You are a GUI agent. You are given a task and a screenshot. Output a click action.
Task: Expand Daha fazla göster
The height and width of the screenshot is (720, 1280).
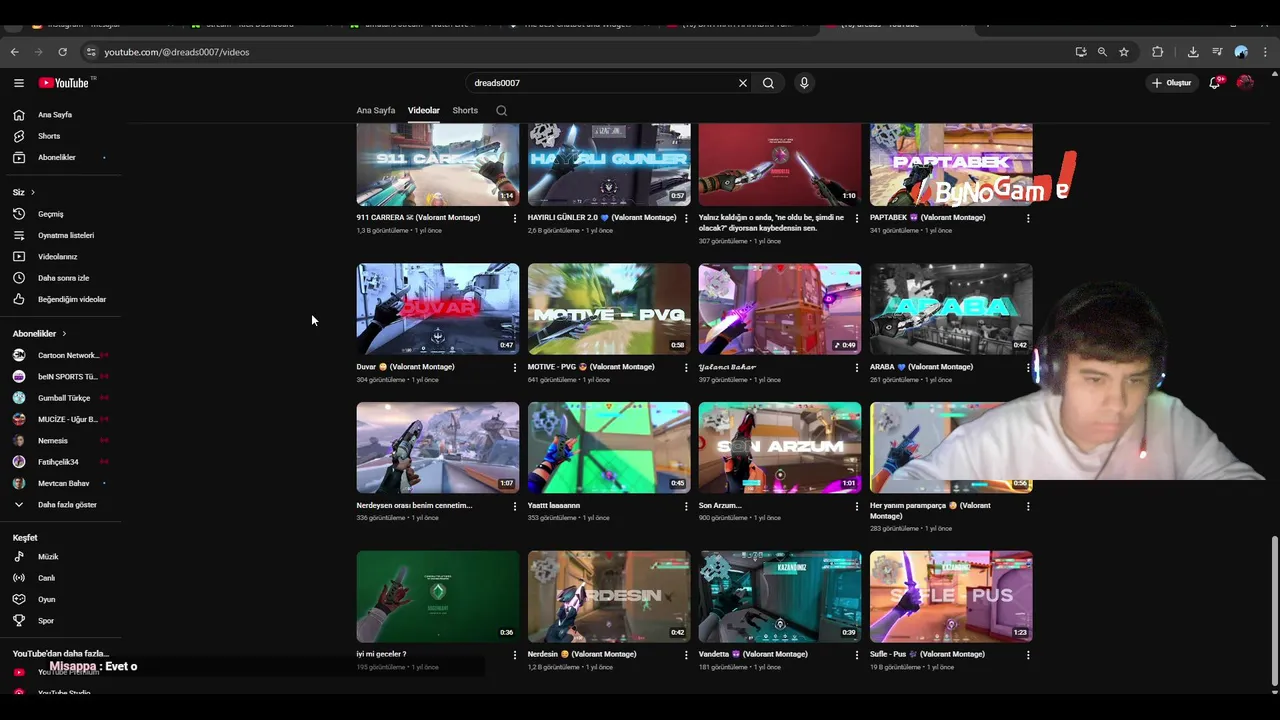(x=66, y=505)
